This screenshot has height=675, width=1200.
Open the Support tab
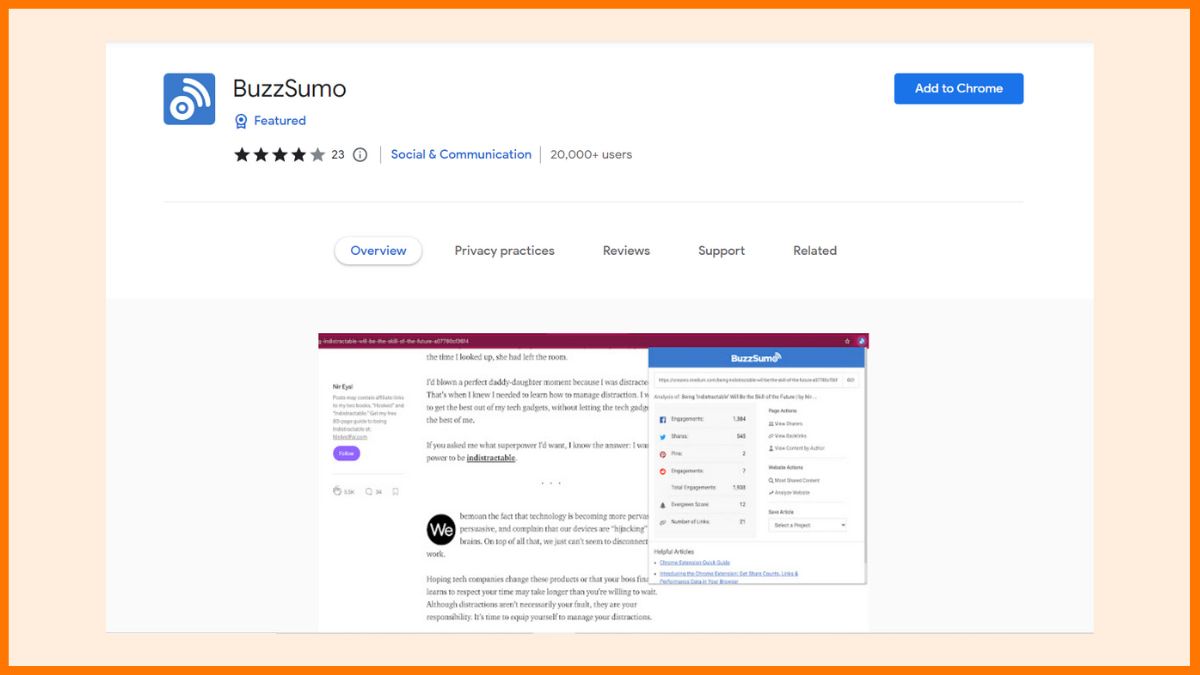[x=721, y=251]
